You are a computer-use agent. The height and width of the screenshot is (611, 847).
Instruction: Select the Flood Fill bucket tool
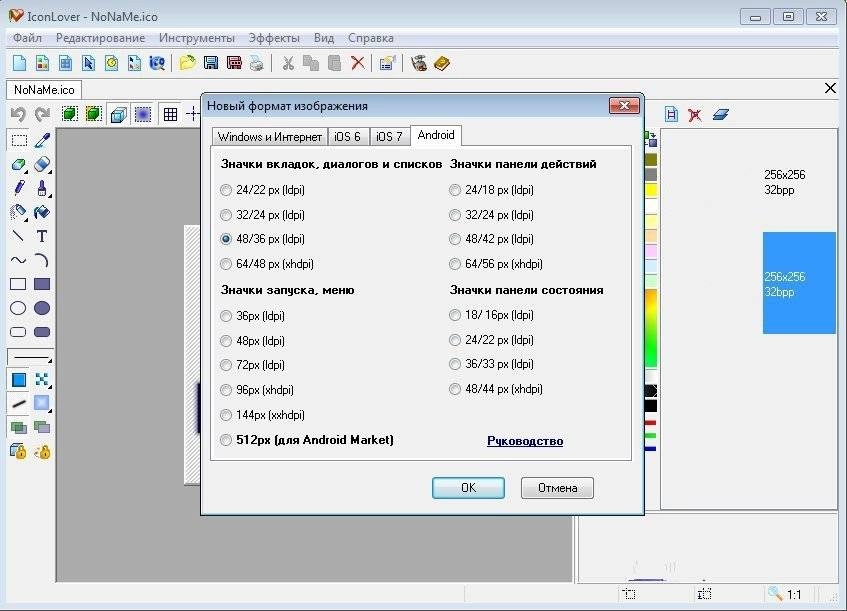coord(42,212)
